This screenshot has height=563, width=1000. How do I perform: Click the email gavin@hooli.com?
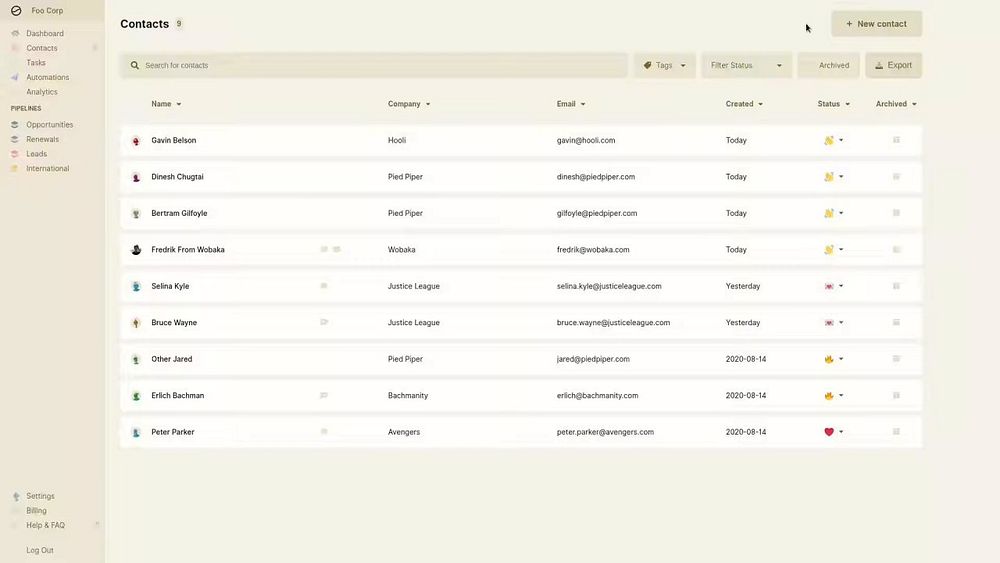[x=585, y=140]
